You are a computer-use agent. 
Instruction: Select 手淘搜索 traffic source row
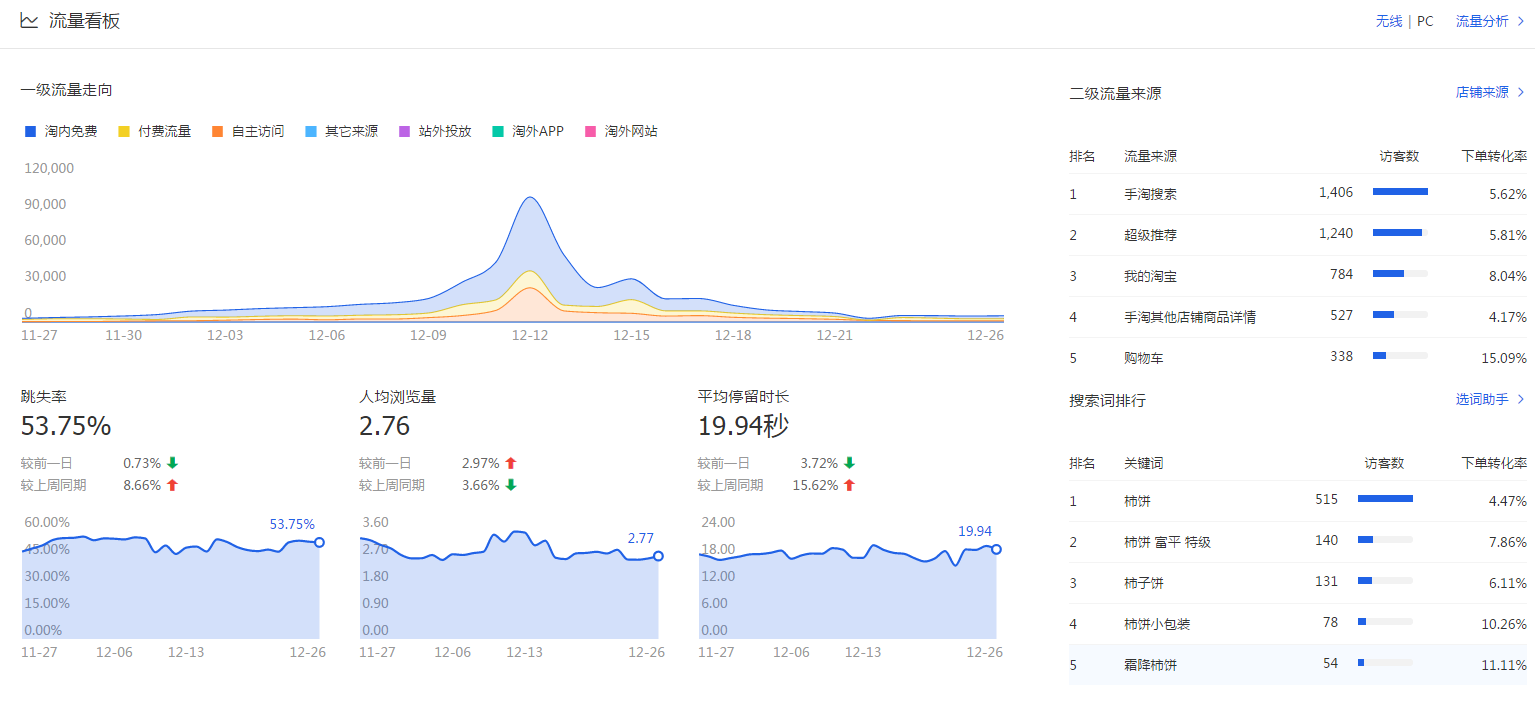tap(1150, 194)
